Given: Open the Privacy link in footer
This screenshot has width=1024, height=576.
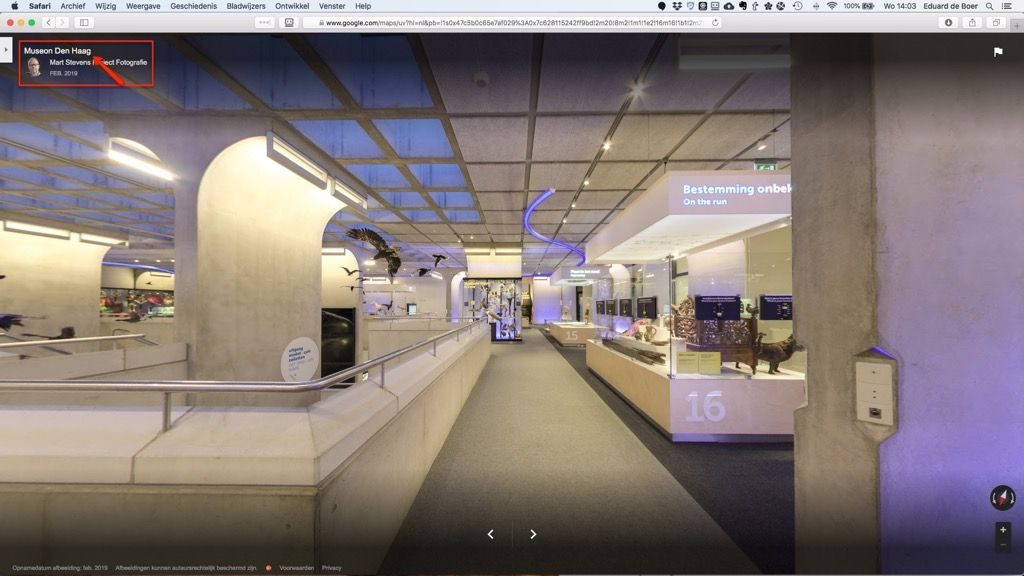Looking at the screenshot, I should coord(331,568).
